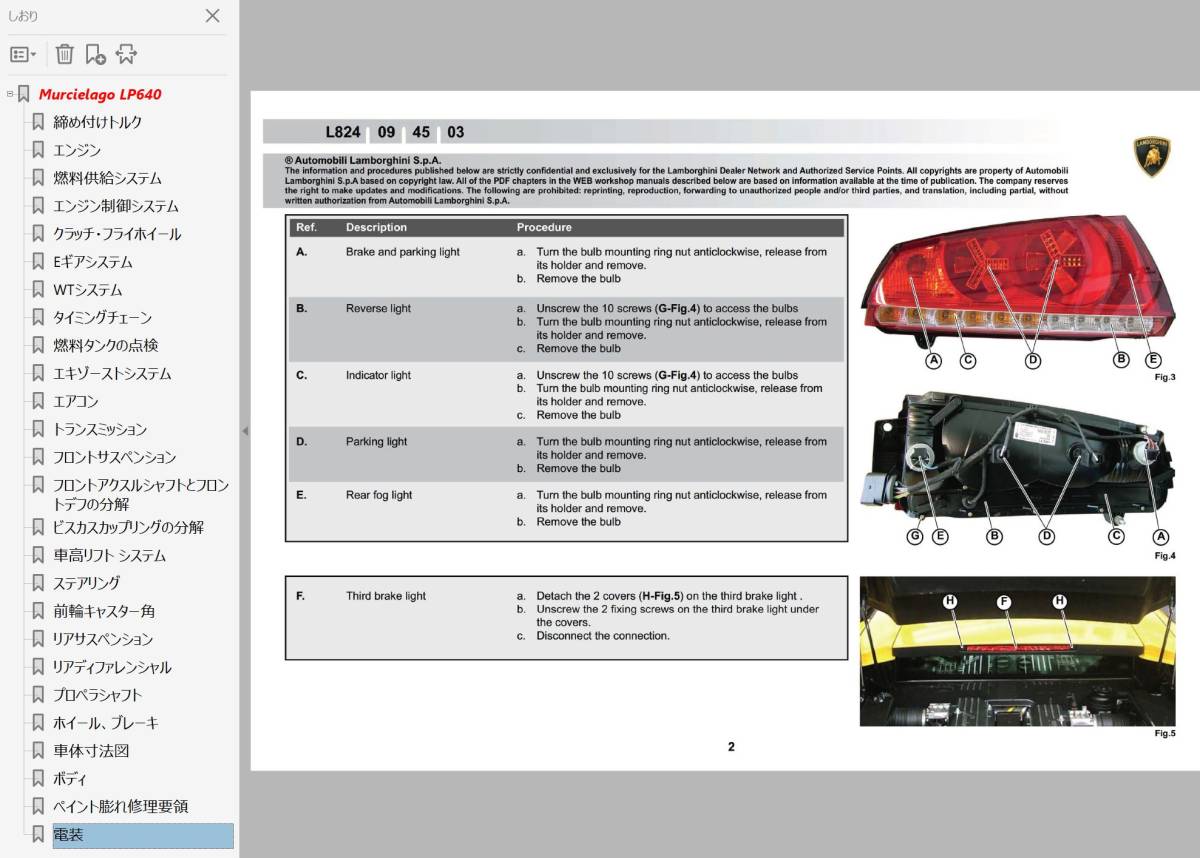Click the 'L824' code in page header
Image resolution: width=1200 pixels, height=858 pixels.
click(343, 132)
